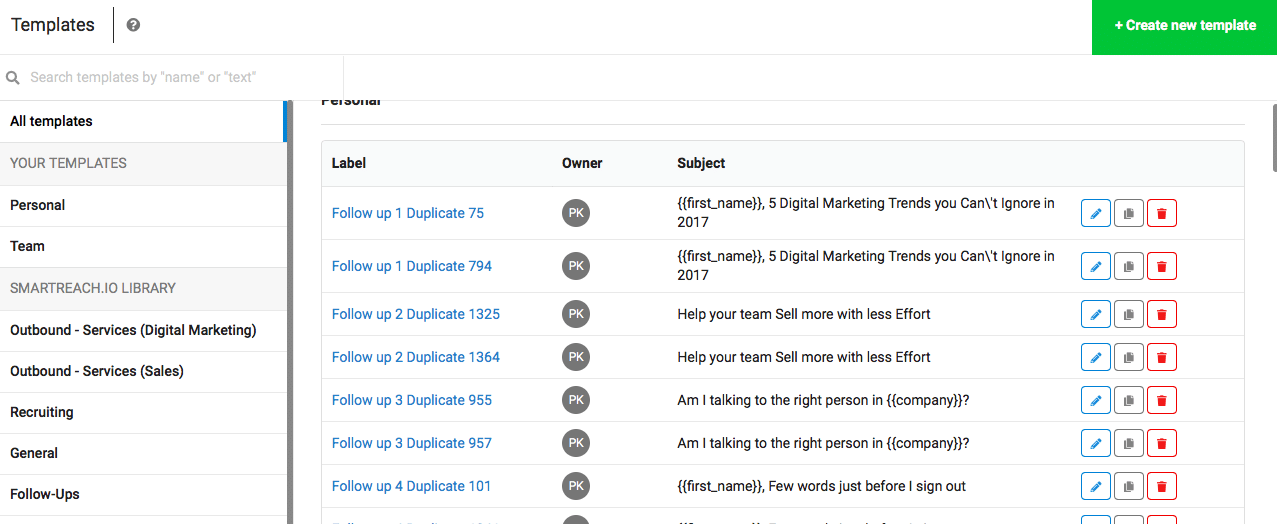Edit Follow up 1 Duplicate 794 template
This screenshot has height=524, width=1277.
[1096, 266]
